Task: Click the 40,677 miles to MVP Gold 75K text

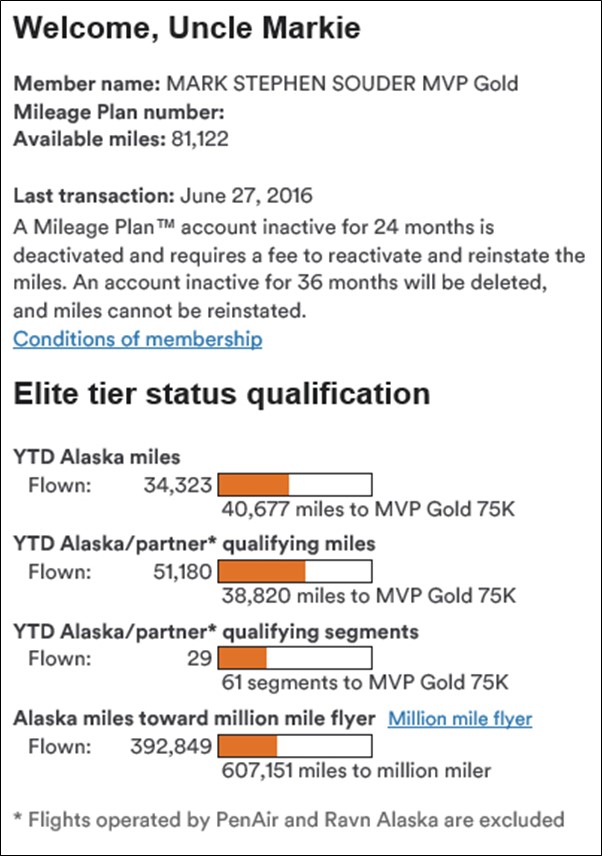Action: tap(368, 509)
